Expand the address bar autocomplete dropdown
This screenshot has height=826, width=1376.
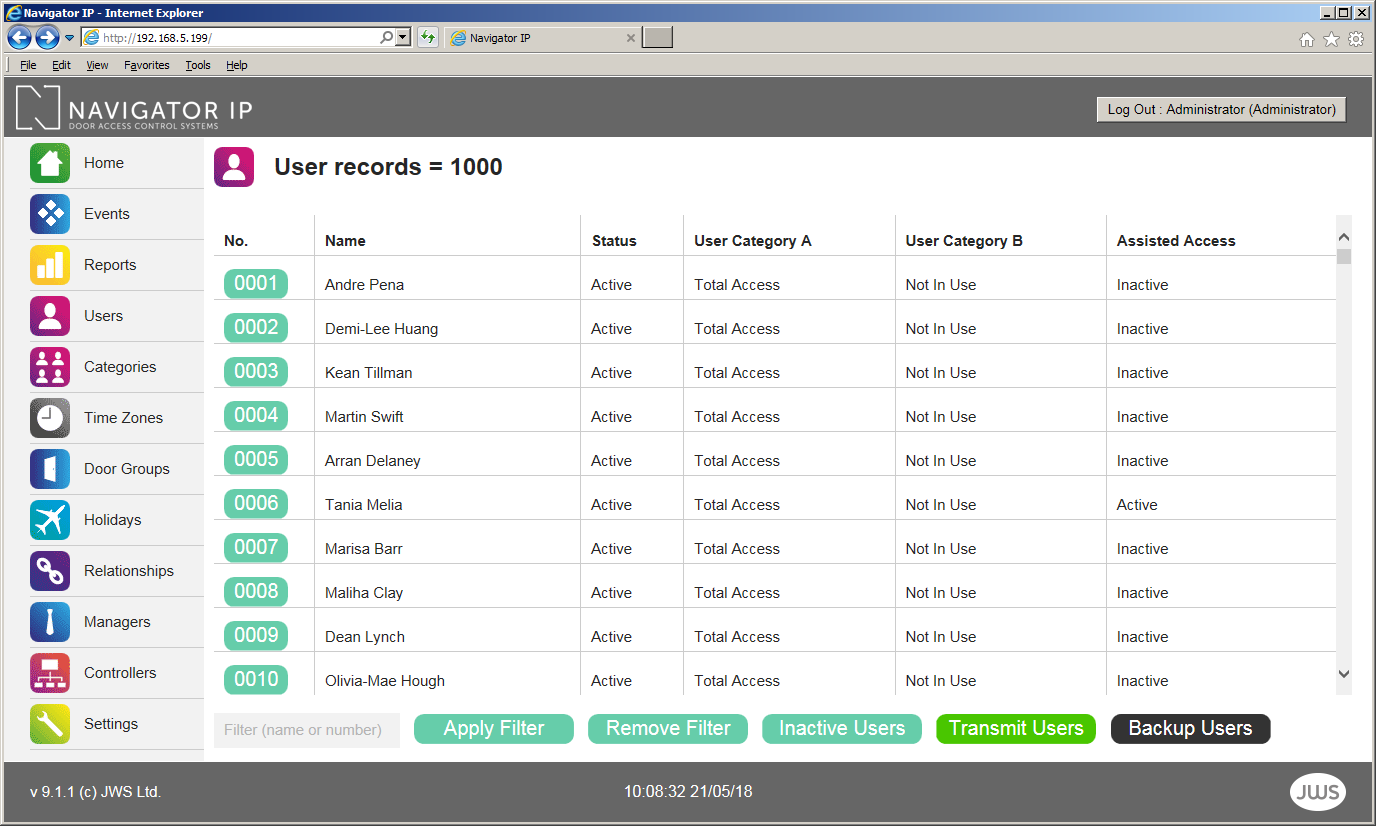point(403,37)
